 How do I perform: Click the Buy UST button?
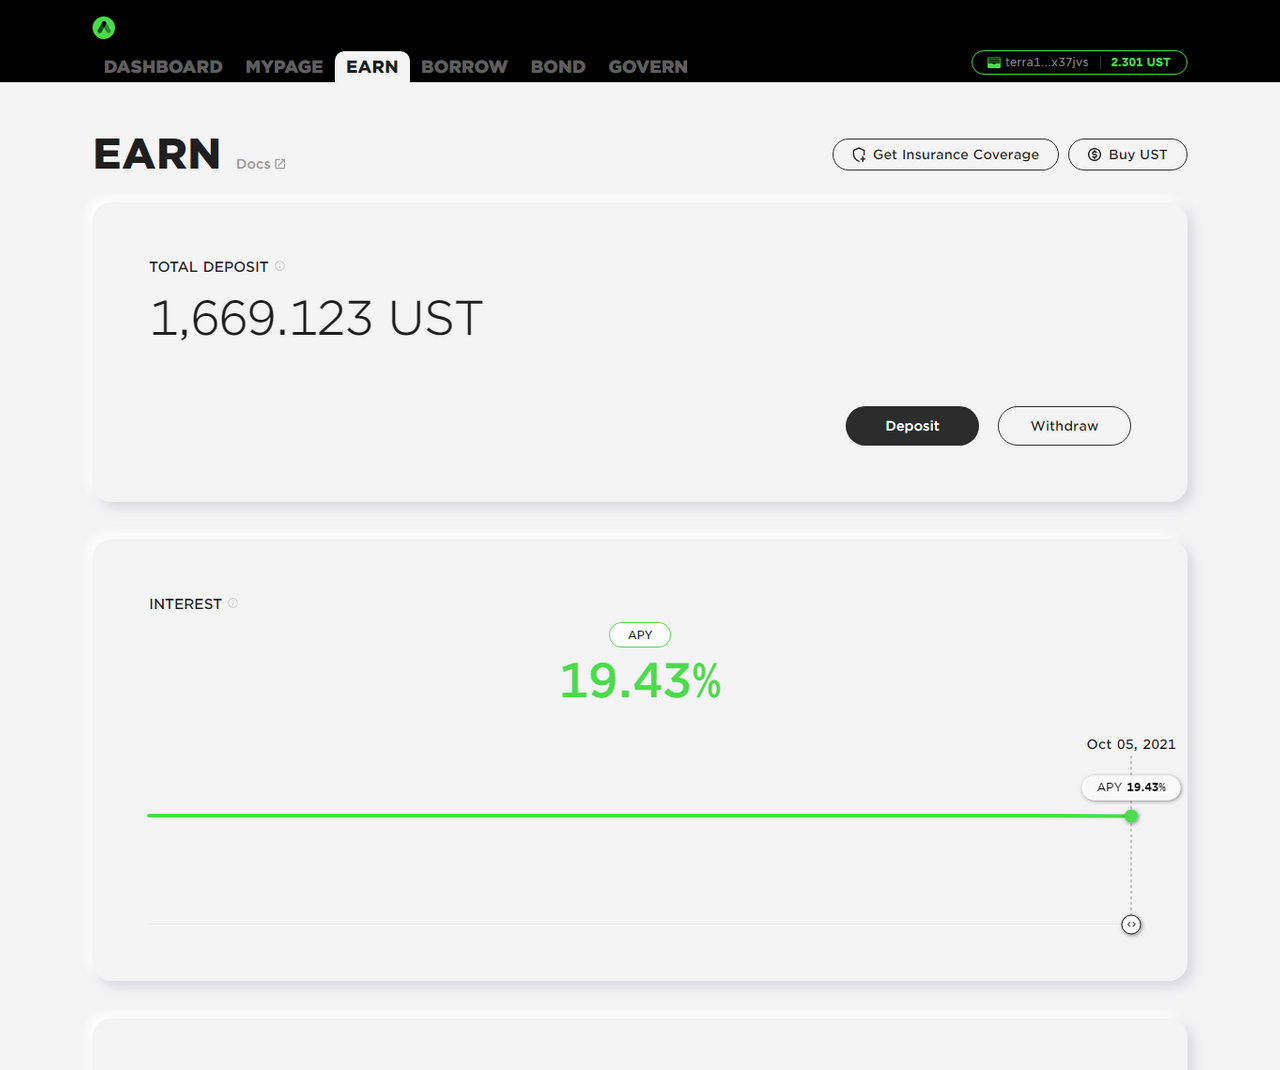coord(1127,155)
